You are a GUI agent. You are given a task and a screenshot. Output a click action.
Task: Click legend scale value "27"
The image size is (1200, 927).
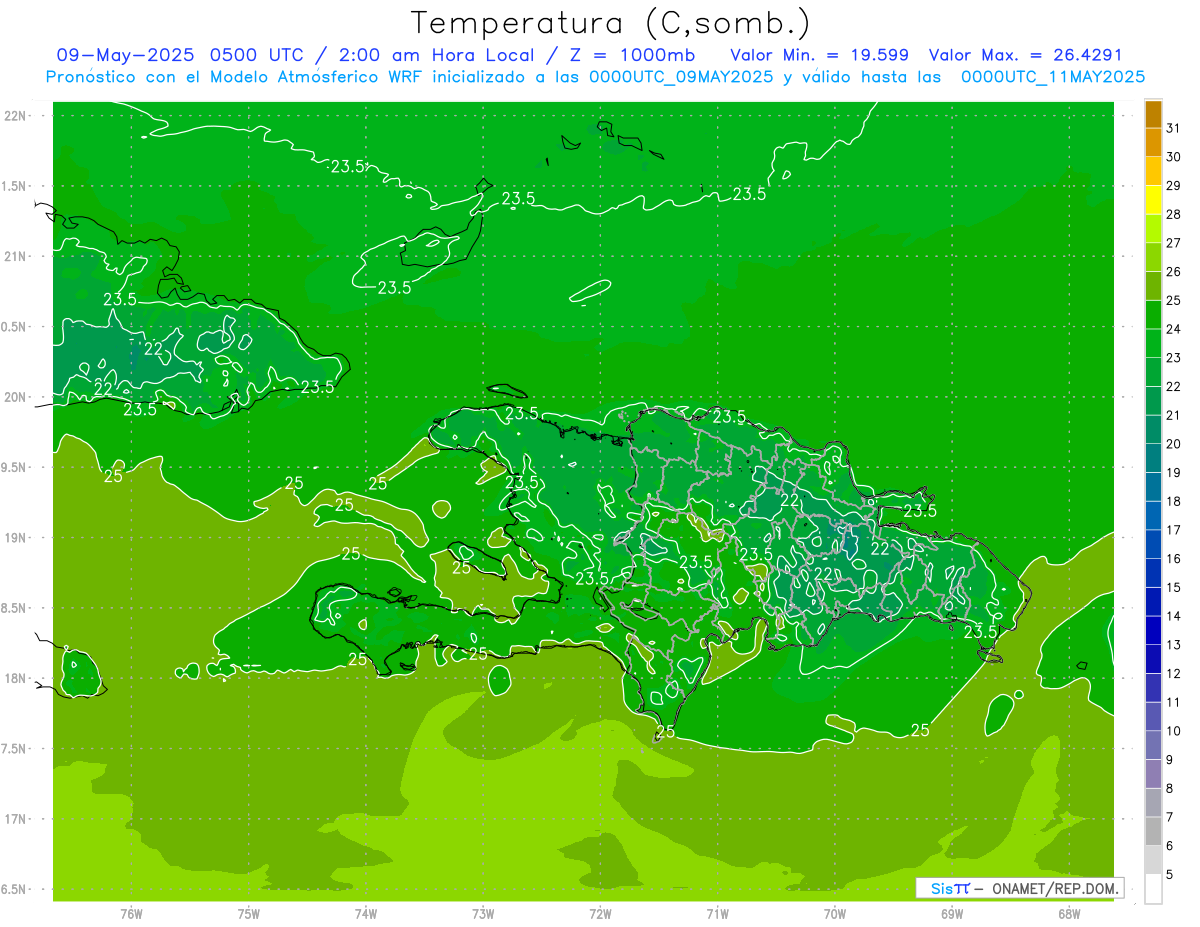click(1174, 242)
